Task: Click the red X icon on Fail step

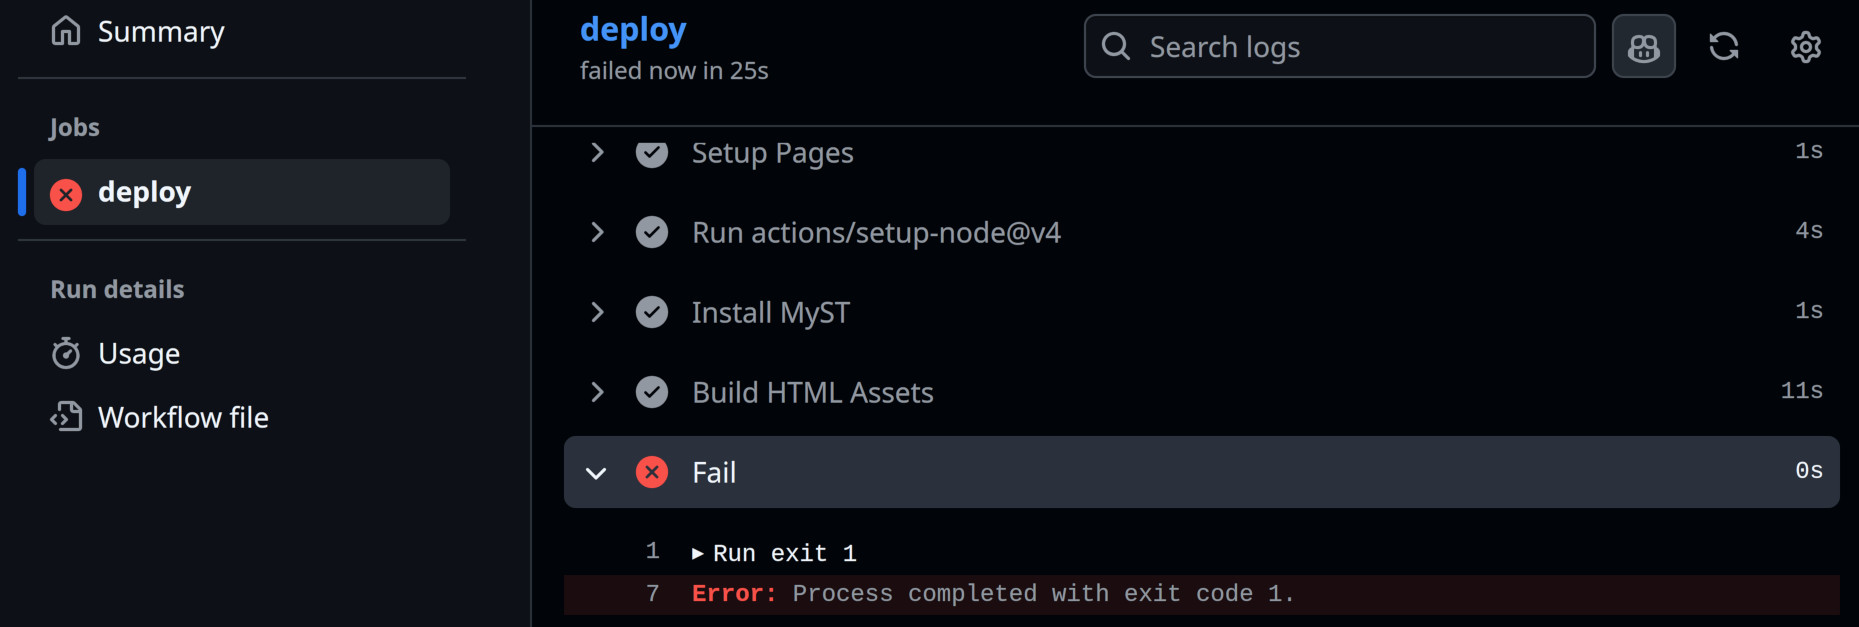Action: [652, 472]
